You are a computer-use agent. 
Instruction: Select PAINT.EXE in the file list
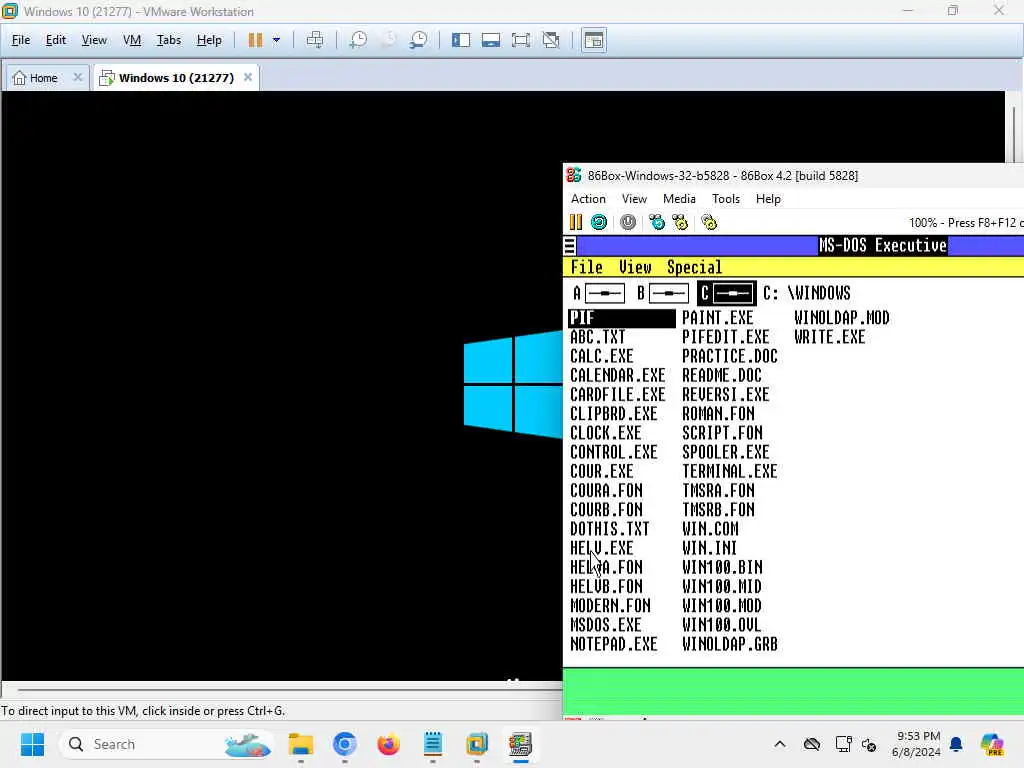point(718,318)
